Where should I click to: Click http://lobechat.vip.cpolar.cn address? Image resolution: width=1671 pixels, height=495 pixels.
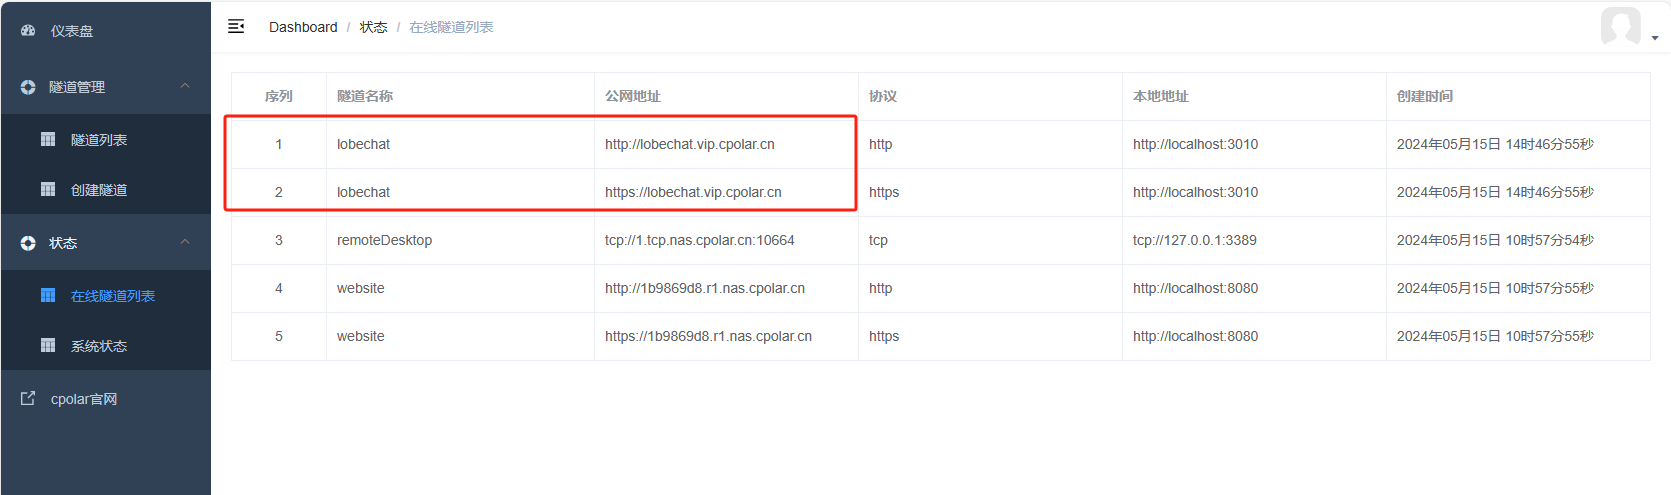tap(690, 144)
